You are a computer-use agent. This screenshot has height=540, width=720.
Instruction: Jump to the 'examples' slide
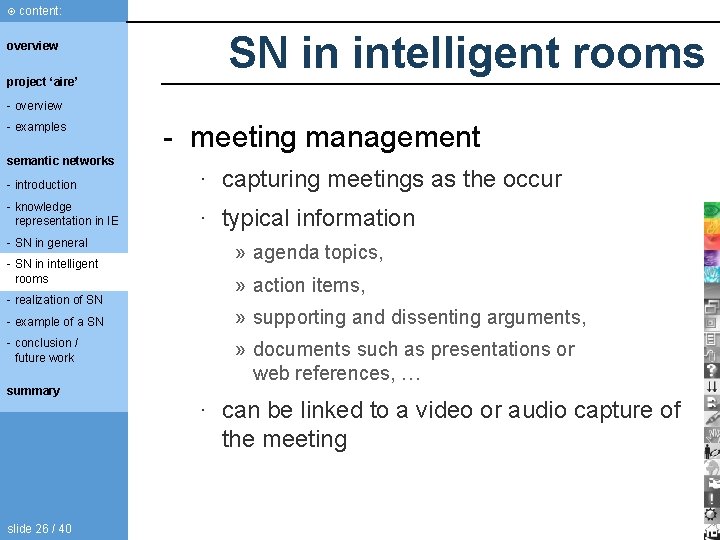click(x=40, y=127)
